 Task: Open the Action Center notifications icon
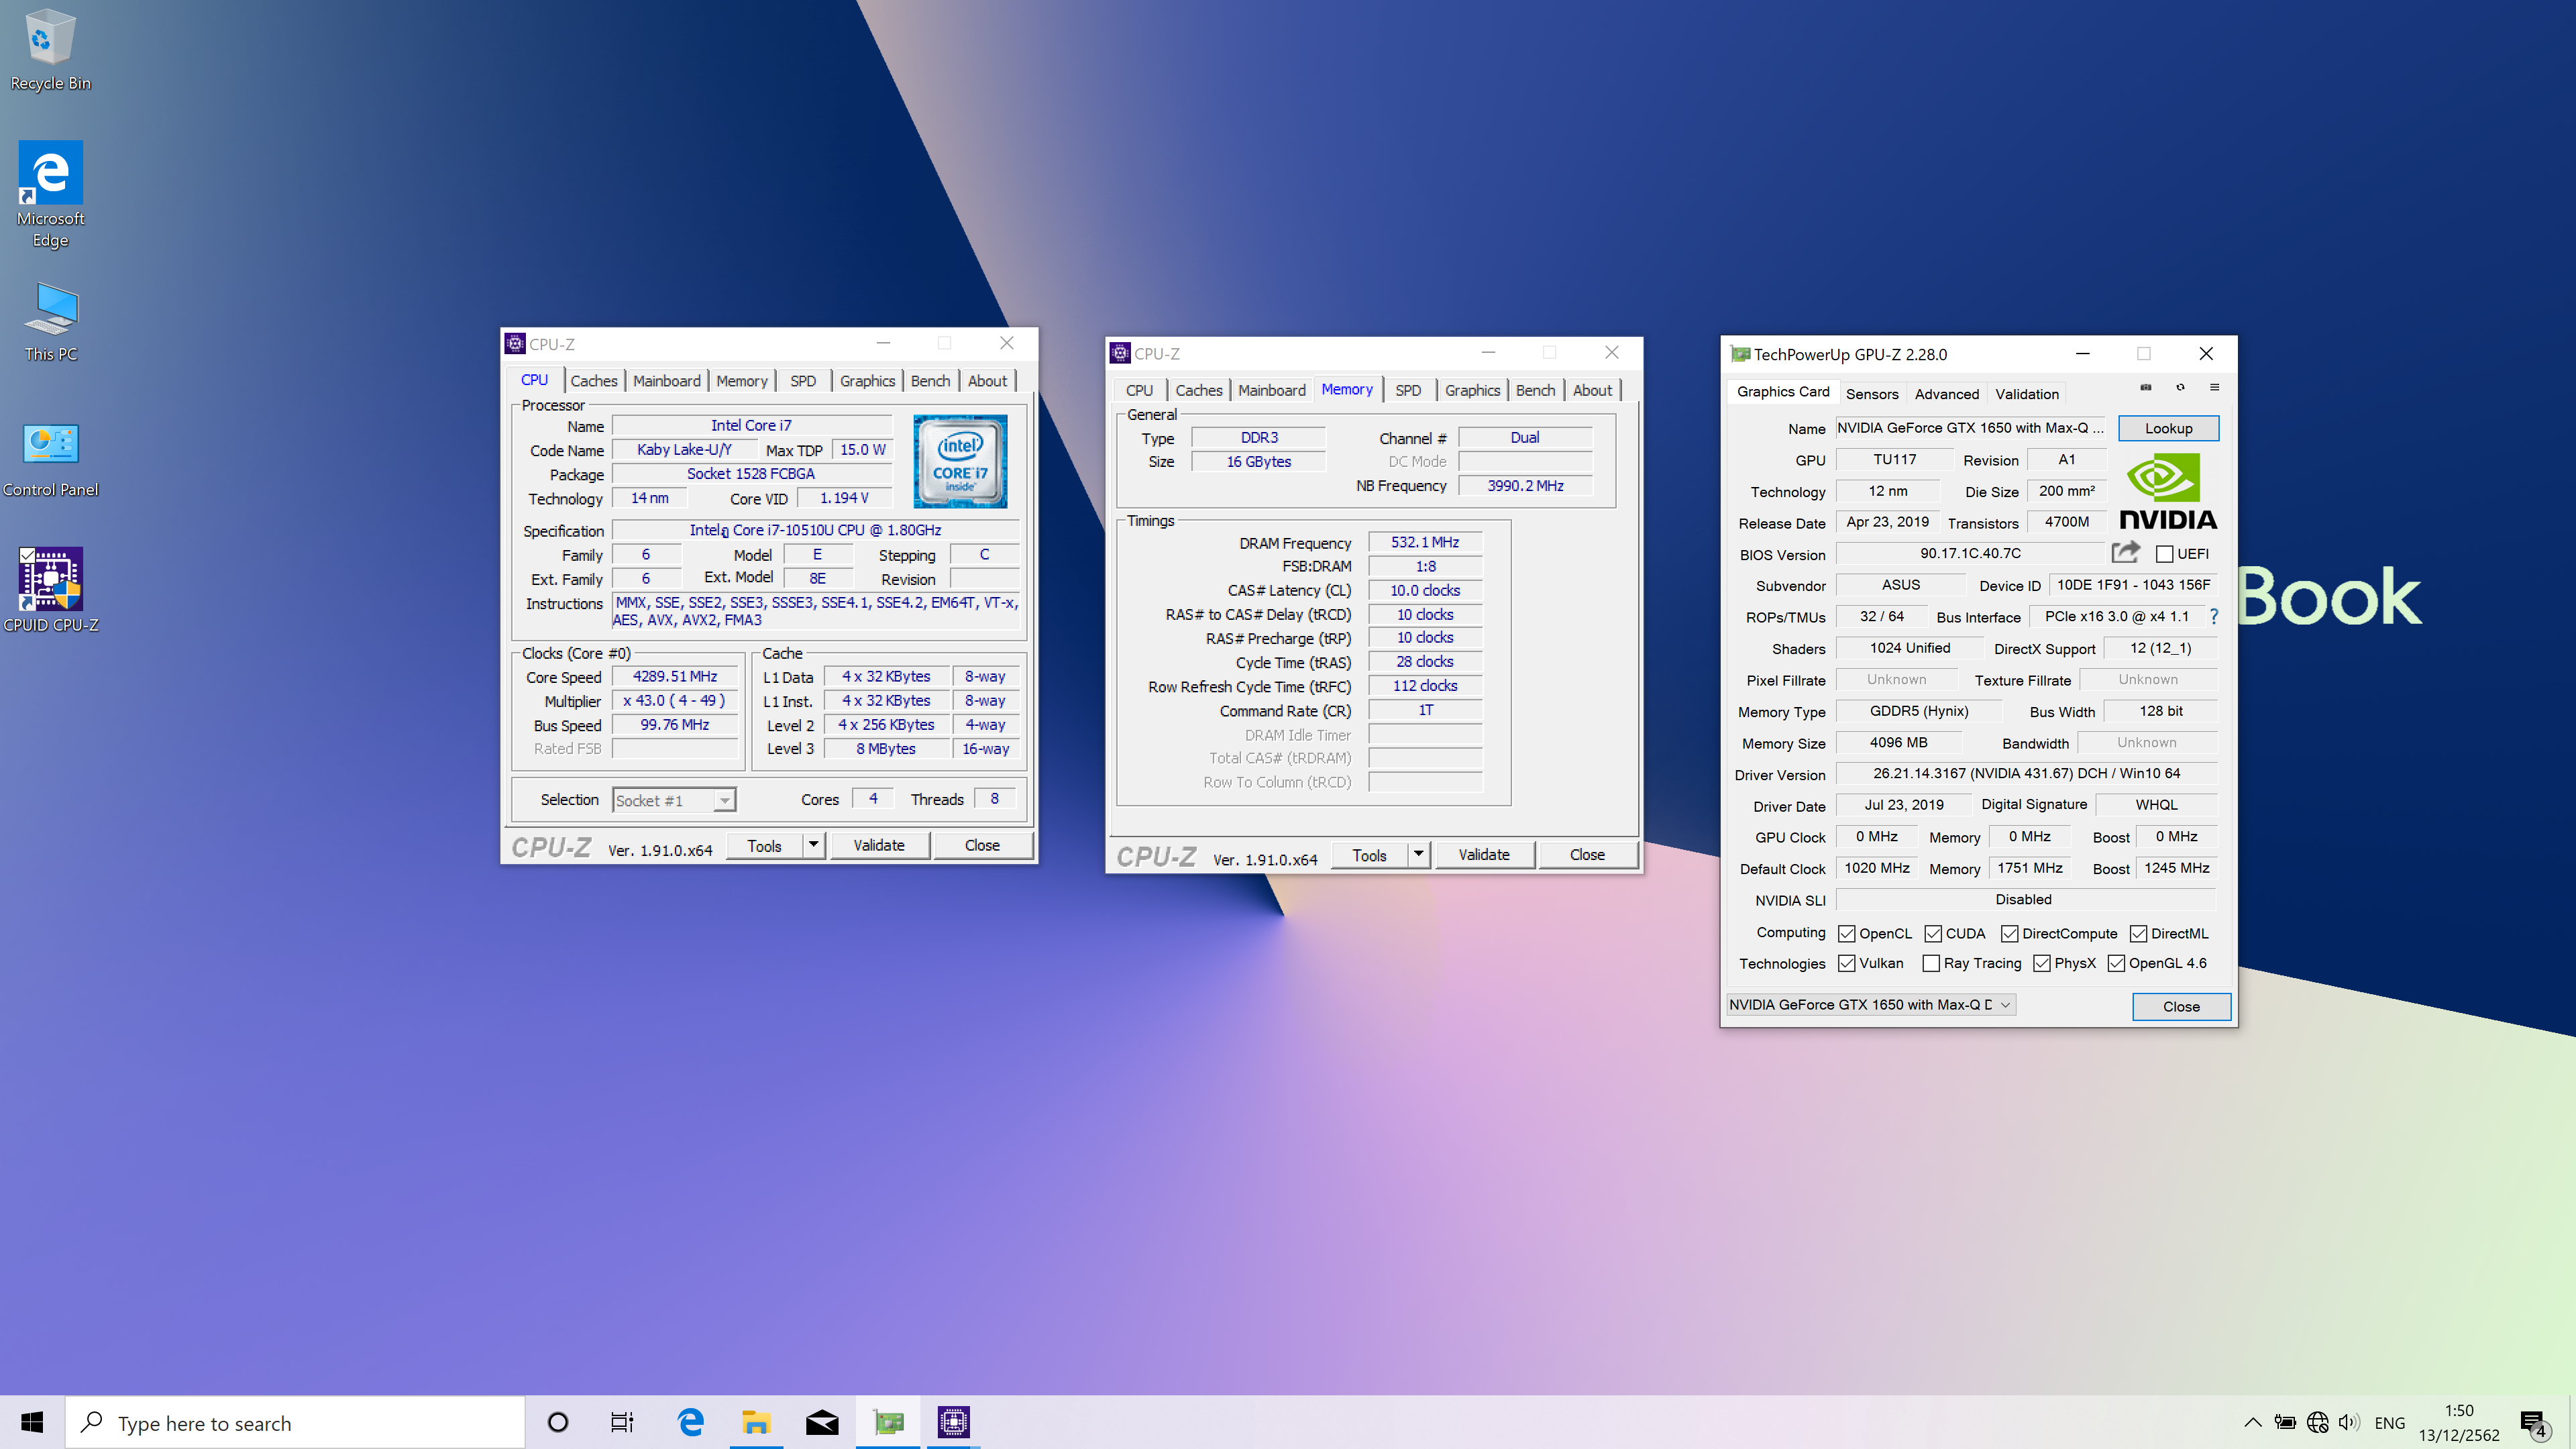coord(2534,1423)
